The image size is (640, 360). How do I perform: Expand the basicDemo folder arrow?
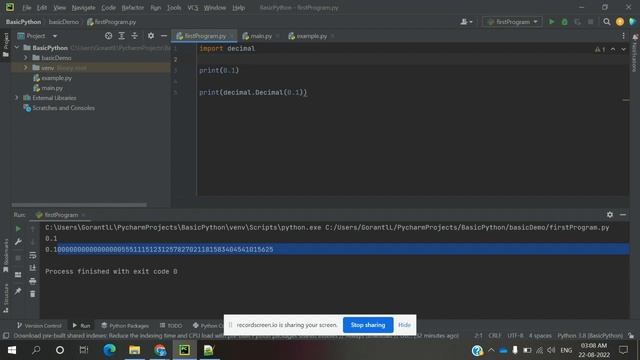click(26, 58)
